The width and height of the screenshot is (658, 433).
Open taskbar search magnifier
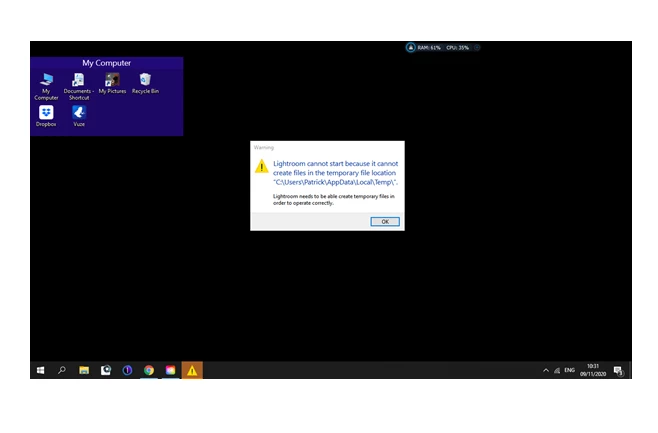[62, 370]
